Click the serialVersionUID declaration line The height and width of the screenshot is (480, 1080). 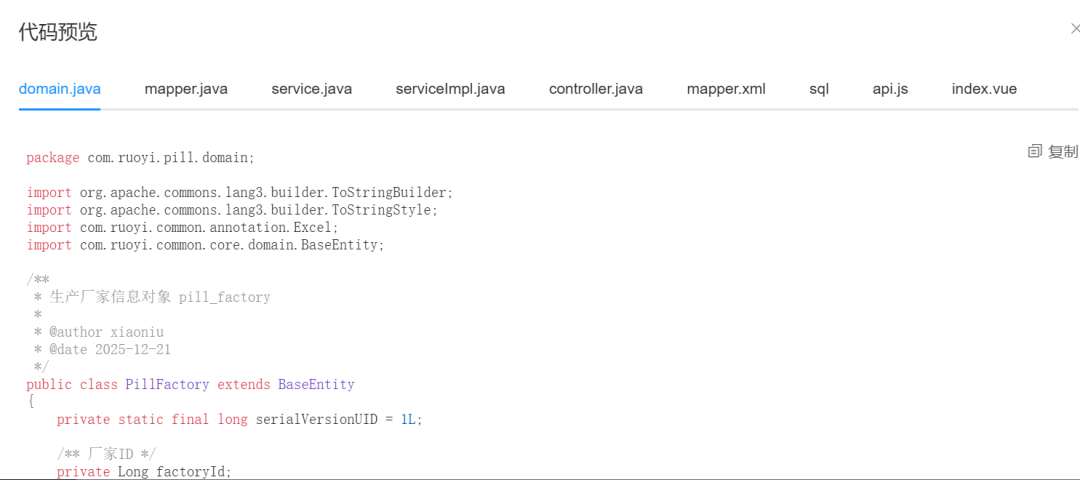pyautogui.click(x=239, y=419)
